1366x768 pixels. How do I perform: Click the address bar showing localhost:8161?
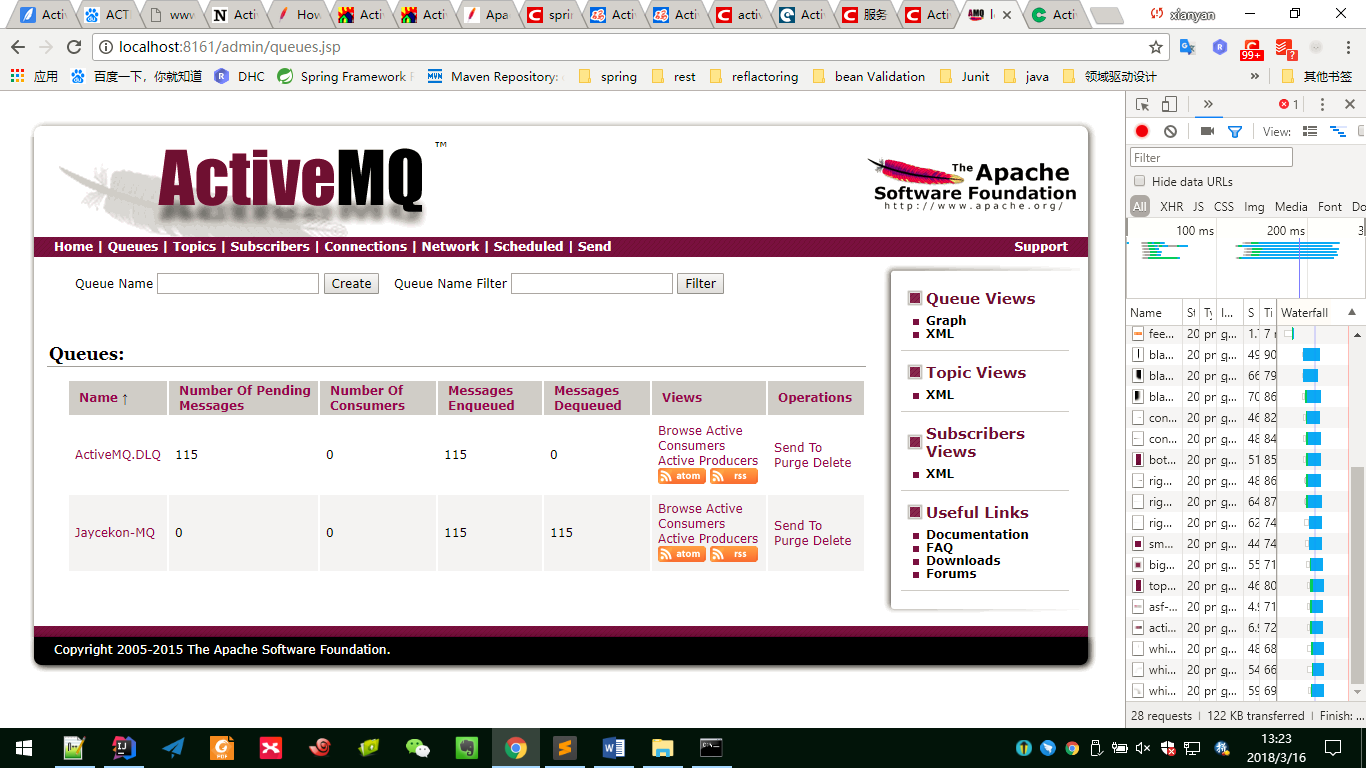pos(630,47)
